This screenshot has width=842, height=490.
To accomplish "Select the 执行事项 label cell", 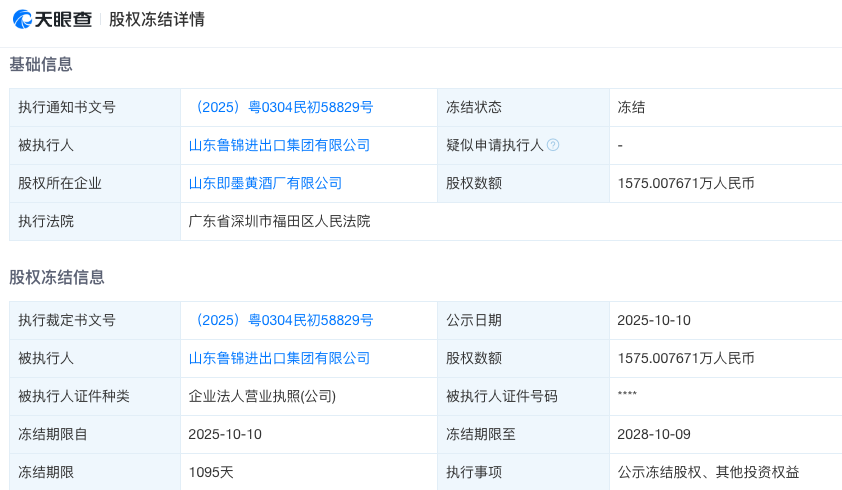I will 524,472.
